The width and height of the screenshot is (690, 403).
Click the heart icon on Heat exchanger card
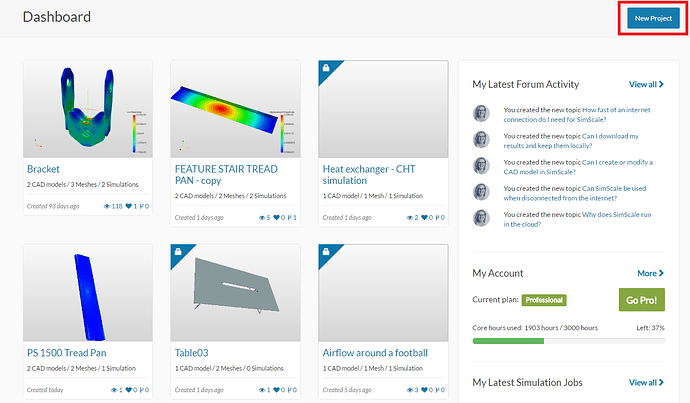tap(424, 217)
